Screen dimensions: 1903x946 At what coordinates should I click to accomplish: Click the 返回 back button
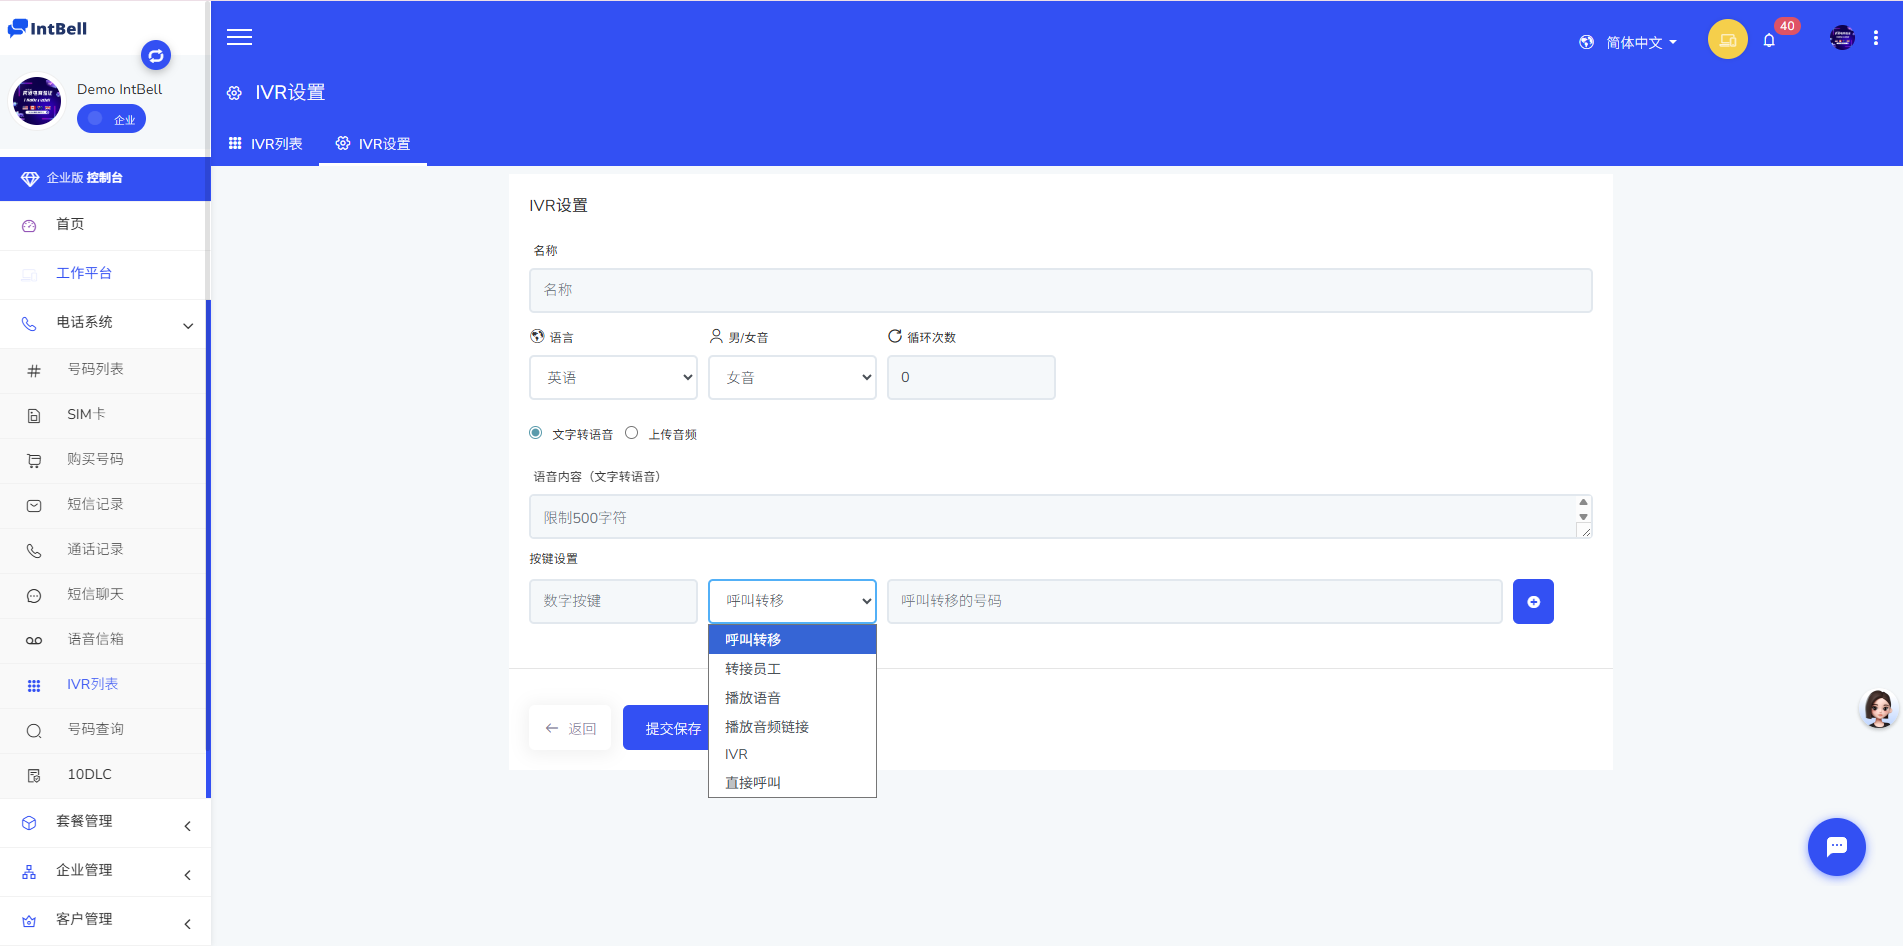570,728
